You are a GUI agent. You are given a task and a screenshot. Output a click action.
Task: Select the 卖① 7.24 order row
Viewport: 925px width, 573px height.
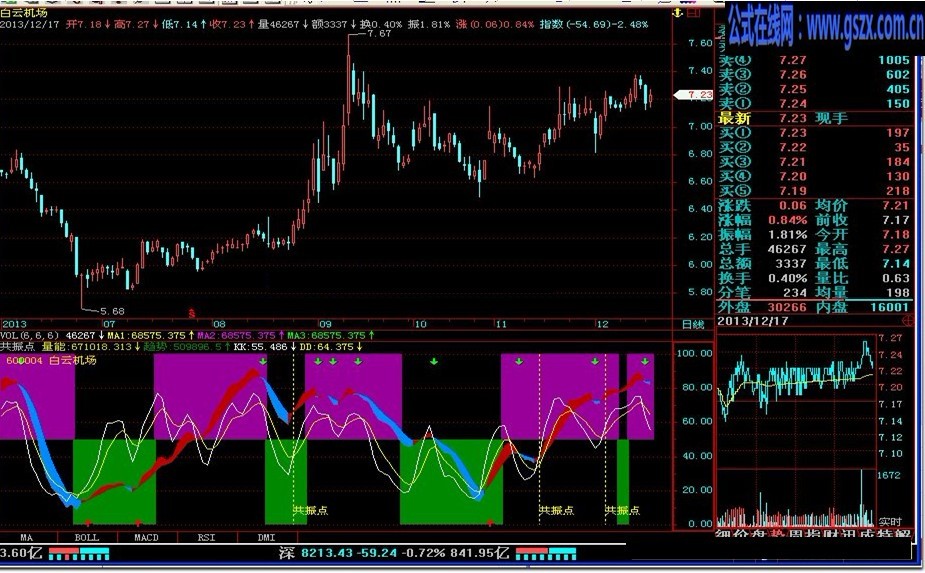point(814,103)
